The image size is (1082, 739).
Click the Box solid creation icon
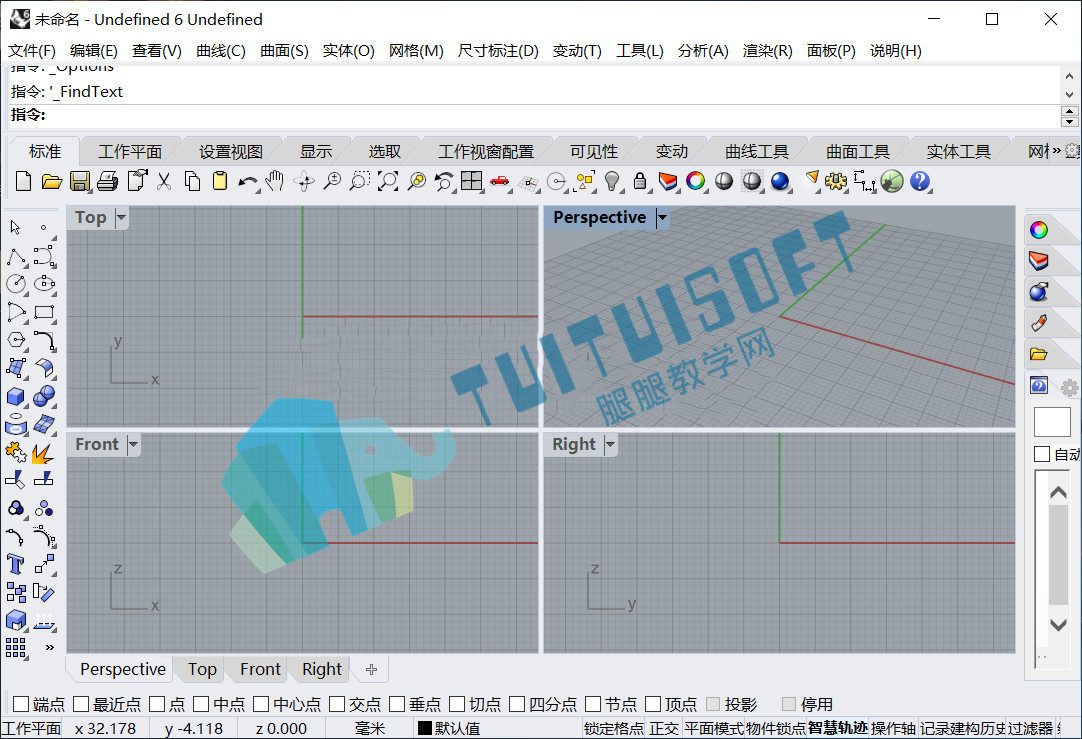(15, 397)
